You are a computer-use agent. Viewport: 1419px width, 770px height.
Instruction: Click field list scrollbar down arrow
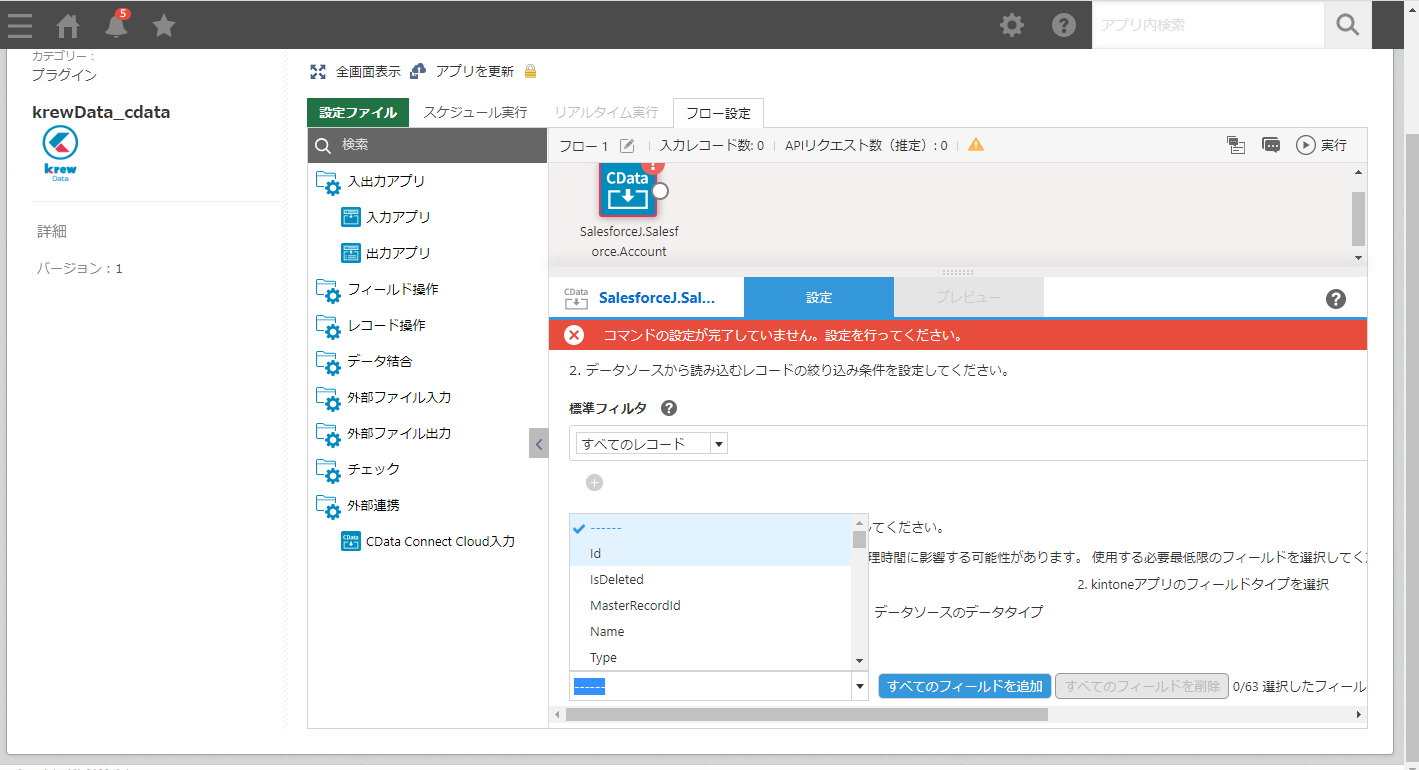click(859, 661)
